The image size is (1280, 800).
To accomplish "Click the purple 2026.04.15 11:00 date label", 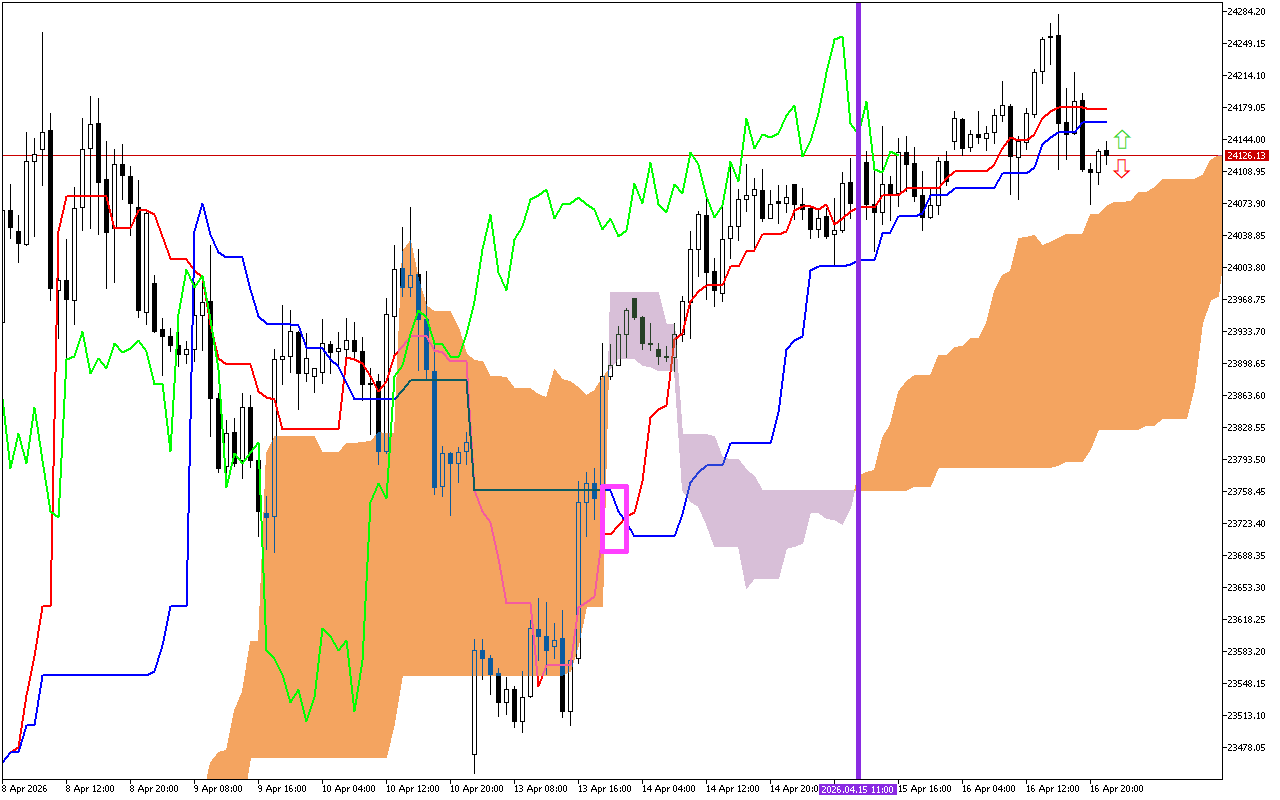I will pos(857,789).
